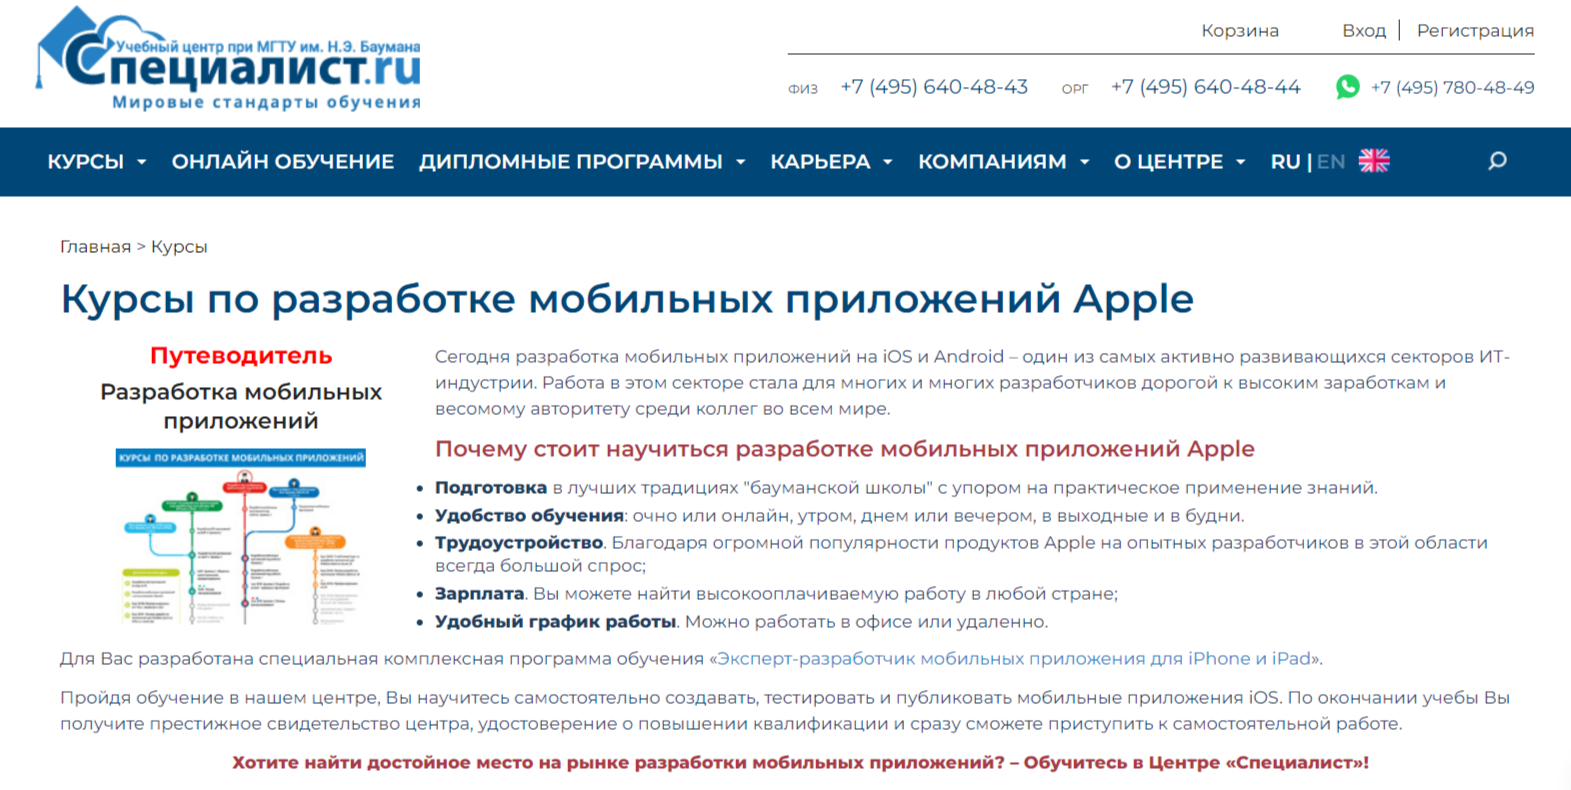This screenshot has height=790, width=1571.
Task: Click the red Хотите найти достойное место line
Action: point(800,763)
